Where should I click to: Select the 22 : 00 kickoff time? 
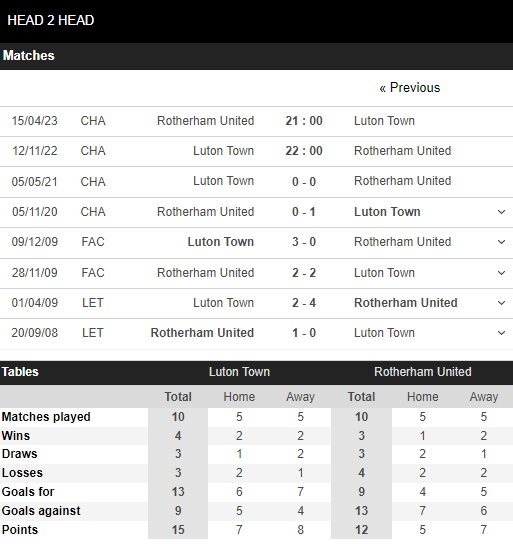(304, 151)
